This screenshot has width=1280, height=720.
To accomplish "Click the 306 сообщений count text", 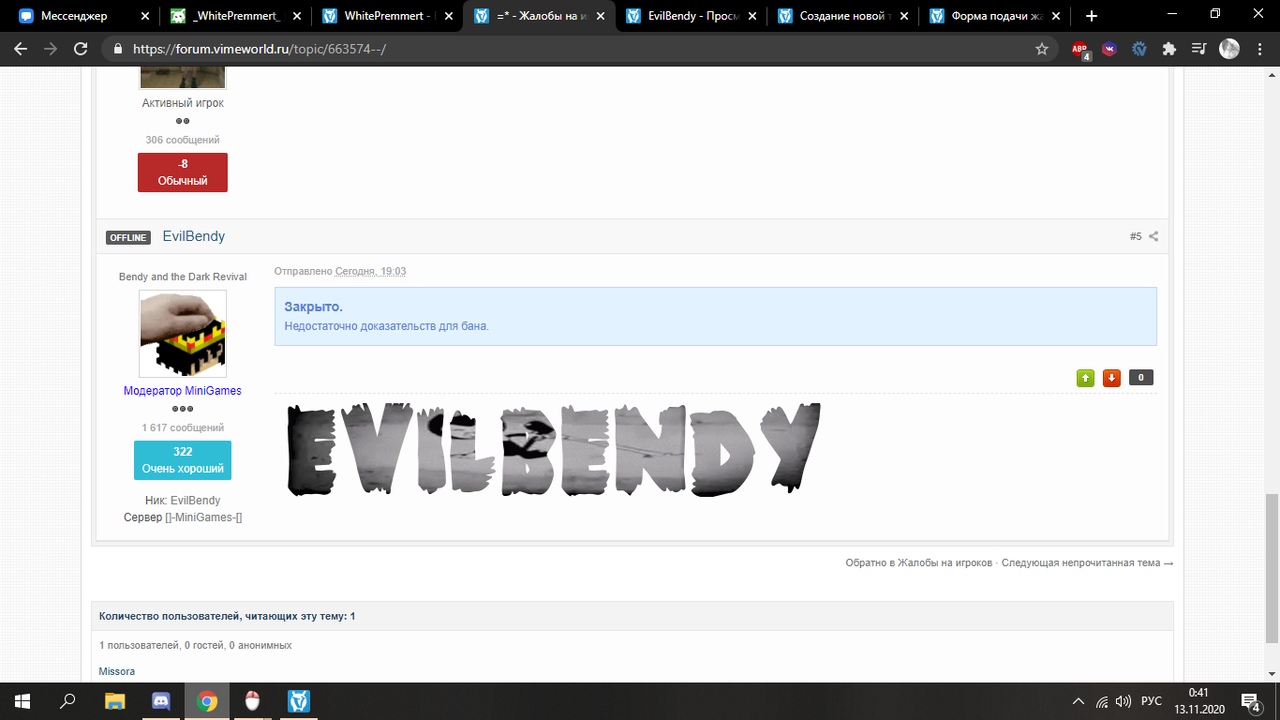I will tap(182, 140).
